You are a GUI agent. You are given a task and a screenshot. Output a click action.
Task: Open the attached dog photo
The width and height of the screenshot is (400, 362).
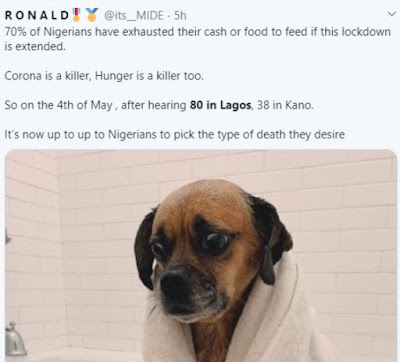(201, 256)
